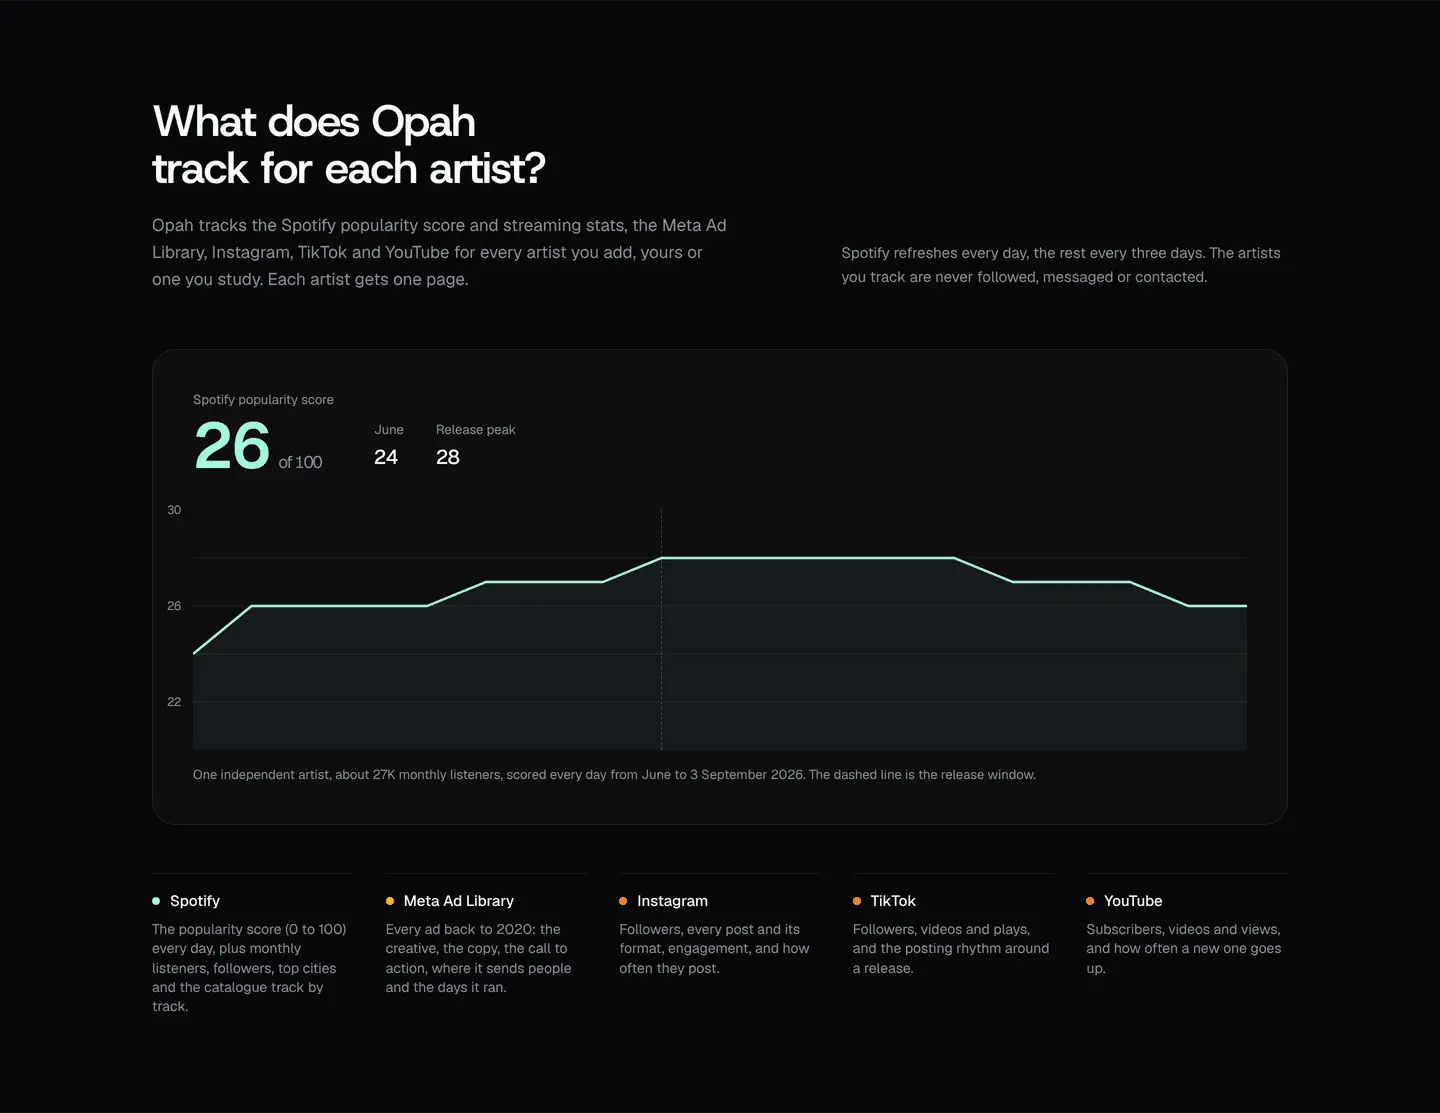This screenshot has width=1440, height=1113.
Task: Click the description starting "Followers, videos and plays"
Action: coord(951,949)
